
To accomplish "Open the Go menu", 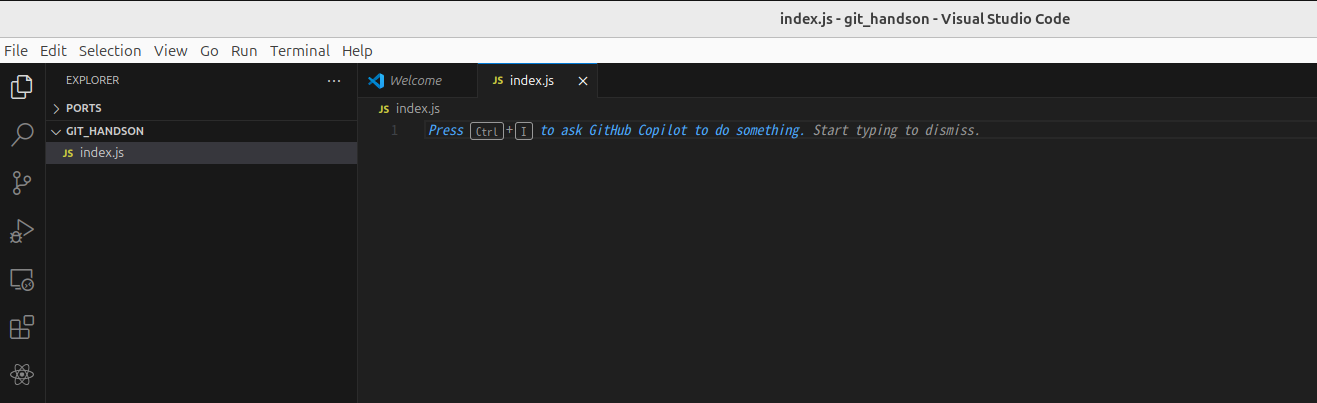I will click(209, 51).
